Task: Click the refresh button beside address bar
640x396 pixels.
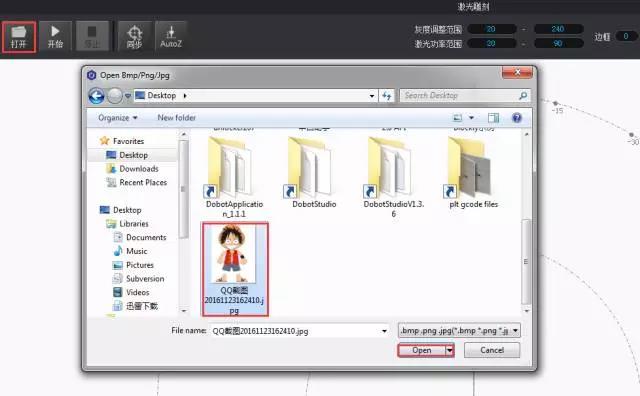Action: tap(387, 96)
